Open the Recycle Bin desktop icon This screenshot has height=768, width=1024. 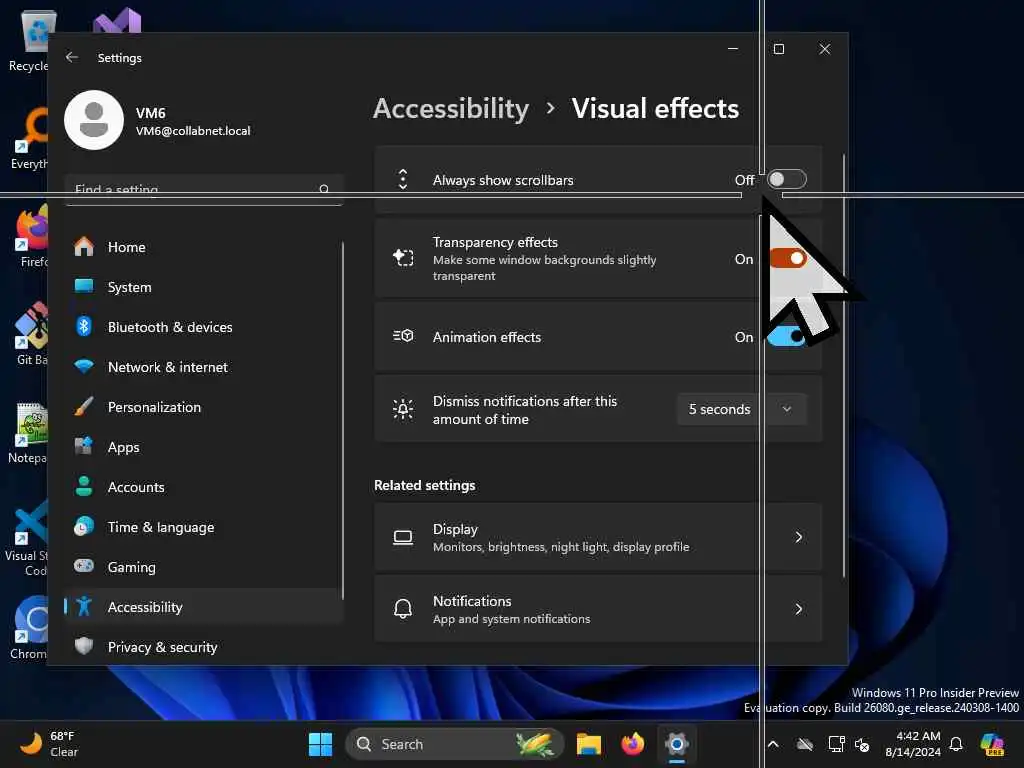tap(30, 40)
